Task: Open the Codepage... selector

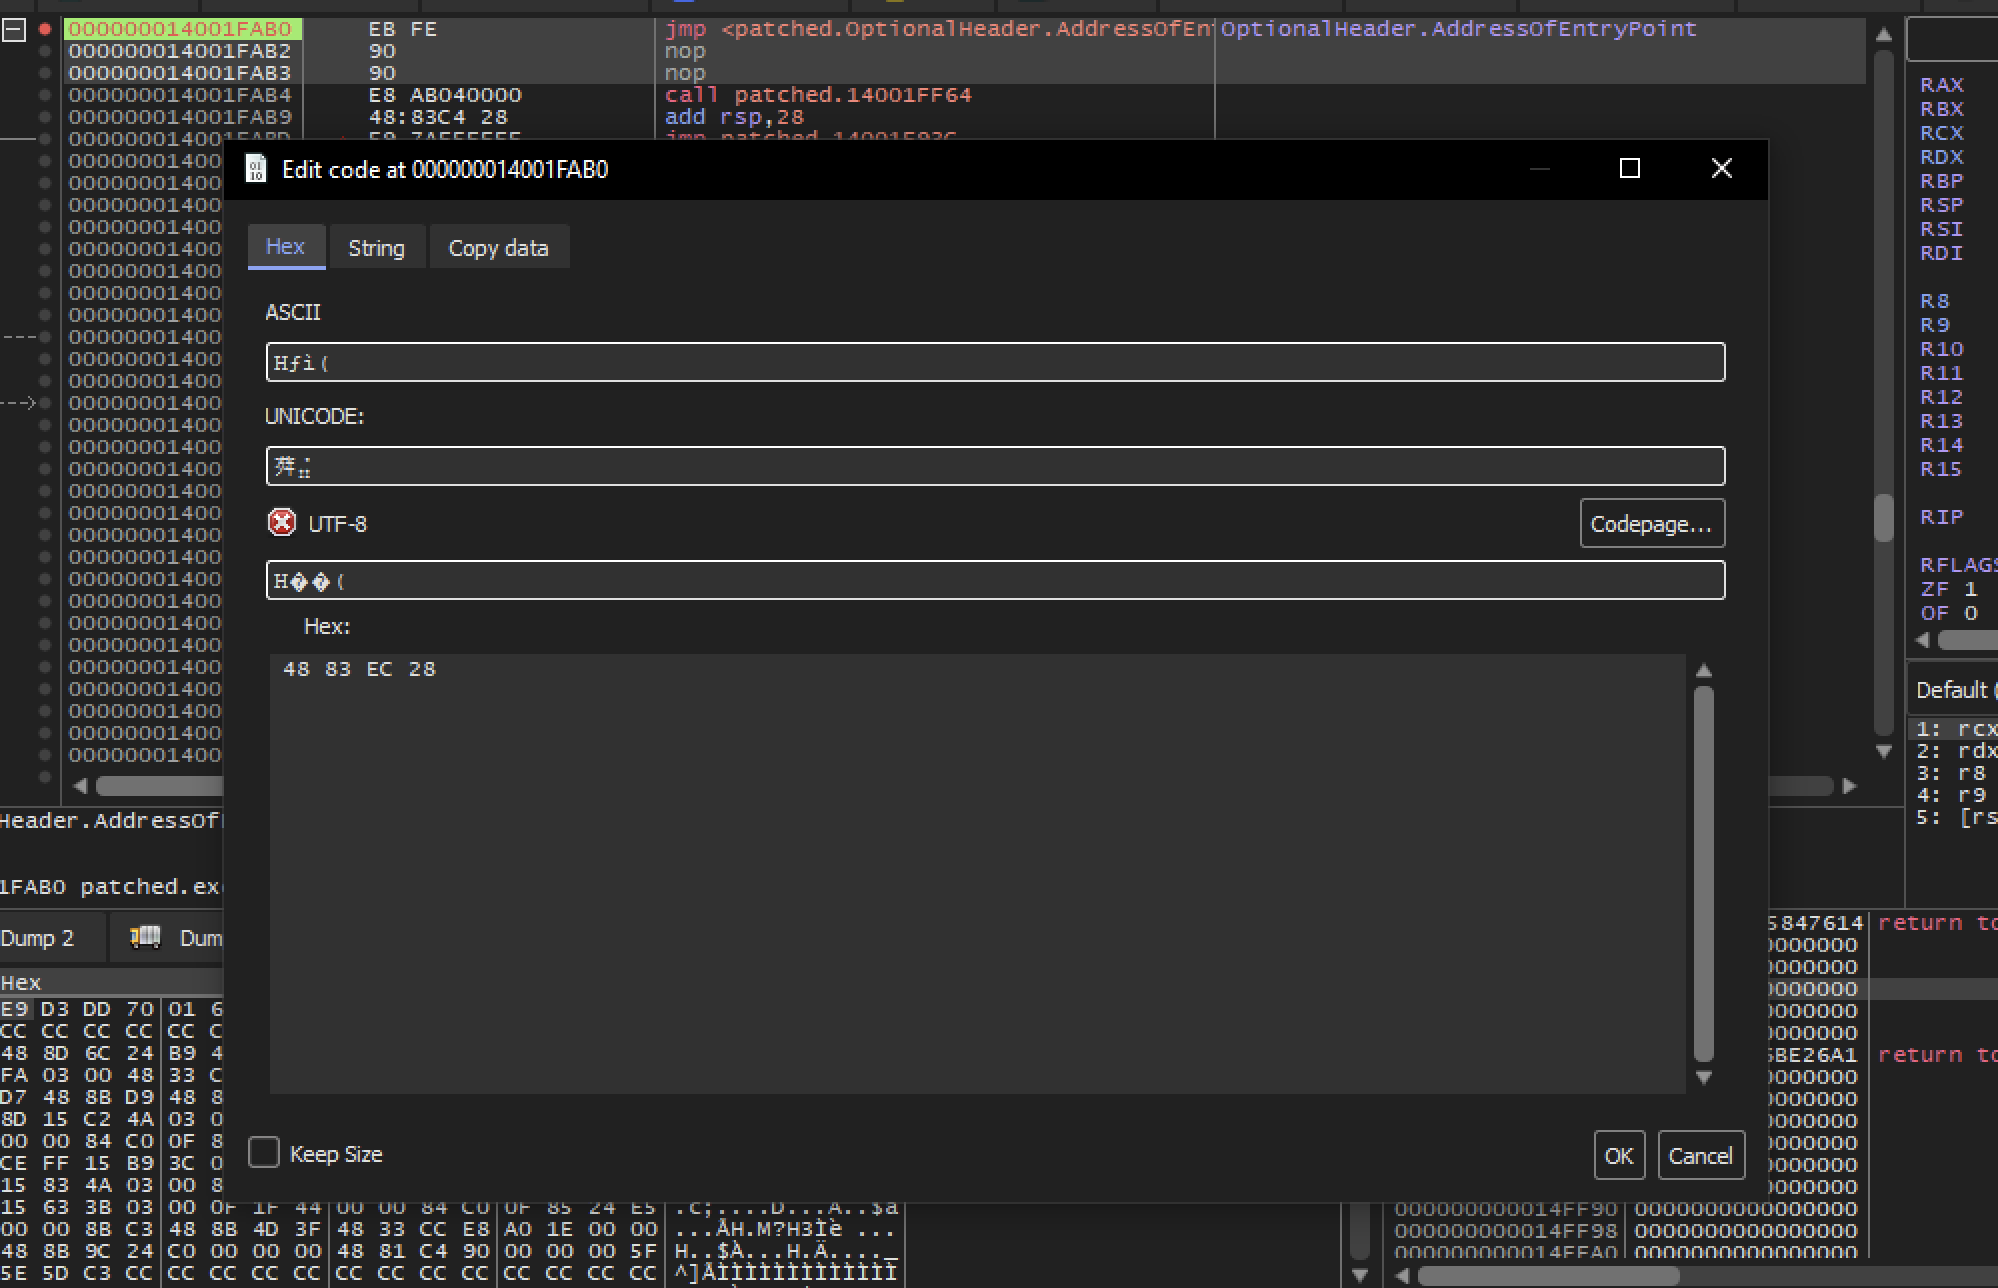Action: click(x=1652, y=524)
